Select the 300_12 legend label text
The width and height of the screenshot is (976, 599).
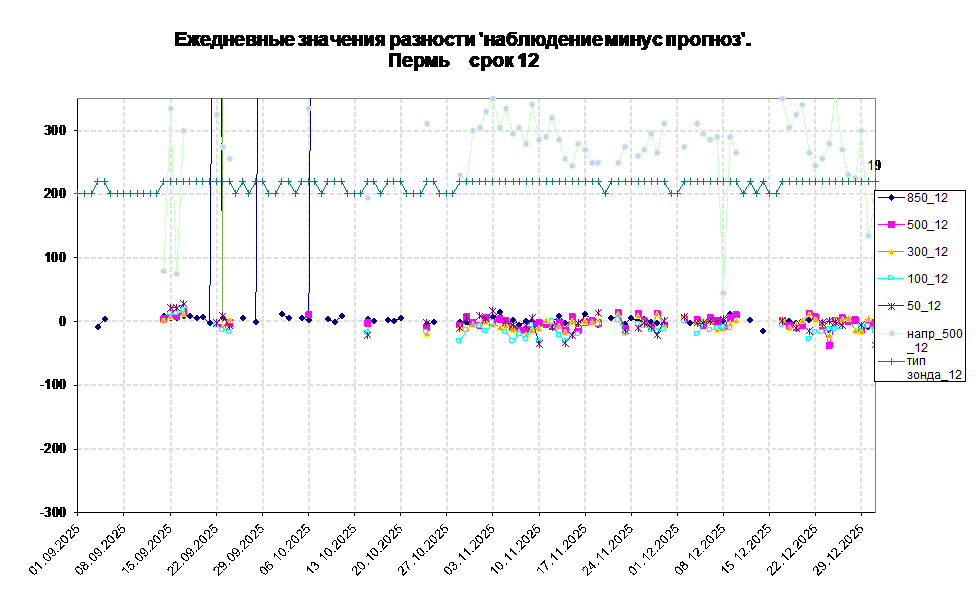pyautogui.click(x=927, y=252)
